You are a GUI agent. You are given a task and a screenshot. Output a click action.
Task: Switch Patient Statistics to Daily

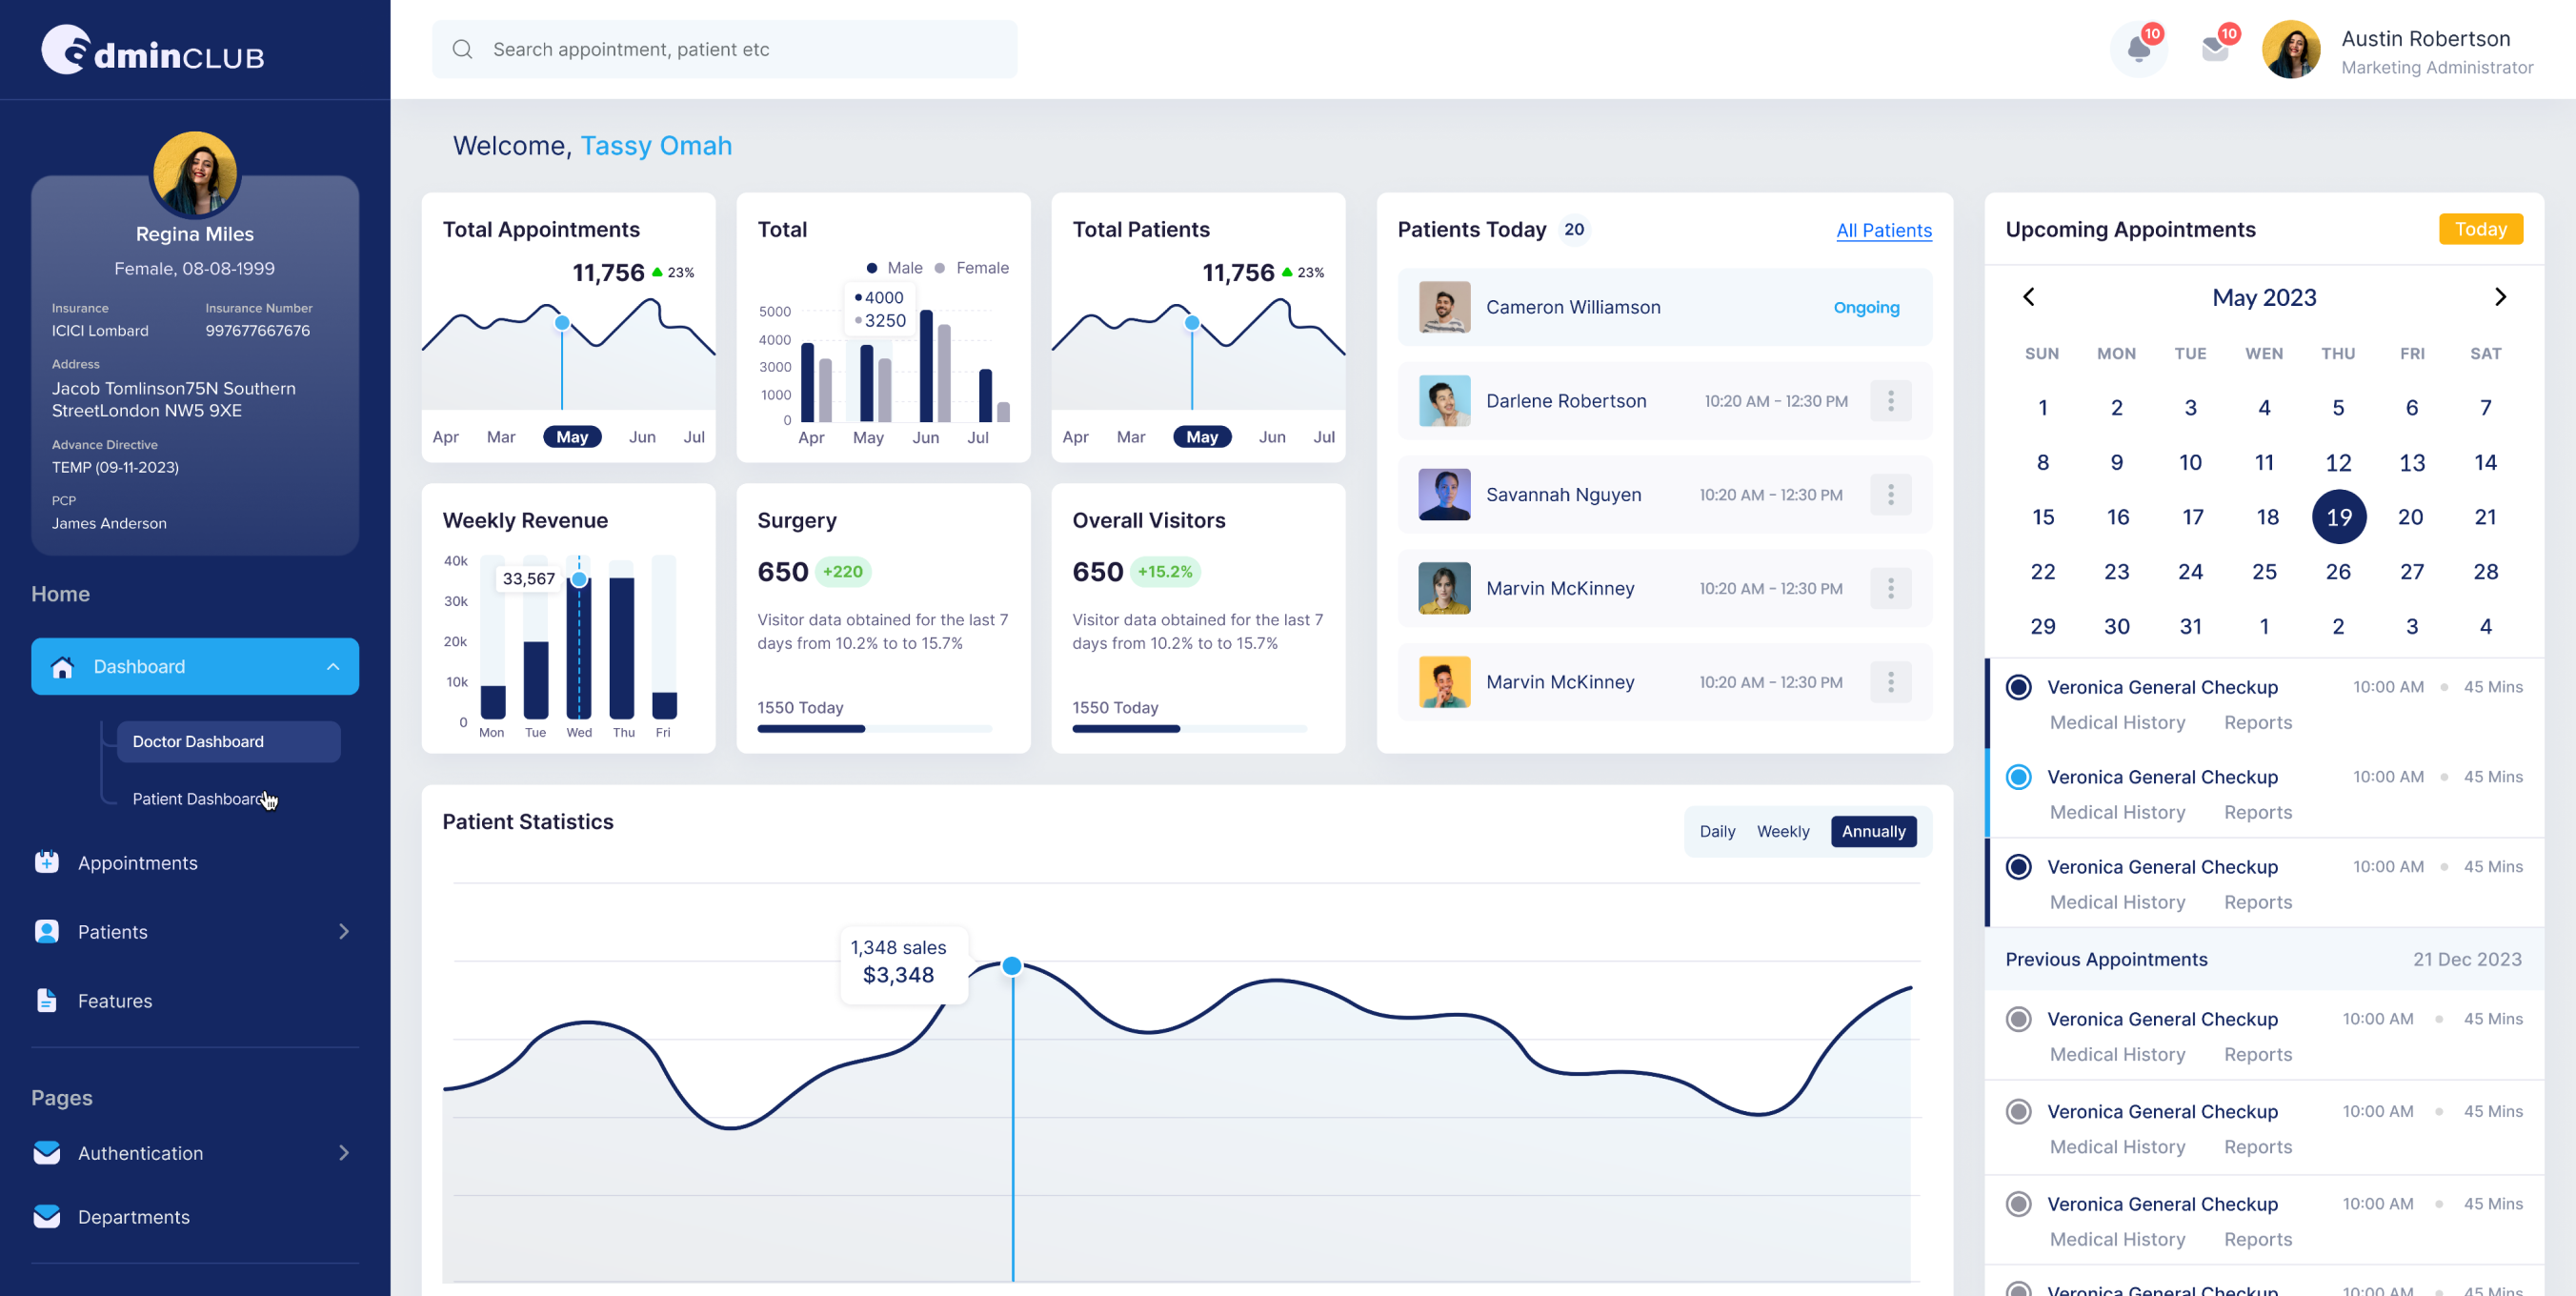pyautogui.click(x=1717, y=831)
